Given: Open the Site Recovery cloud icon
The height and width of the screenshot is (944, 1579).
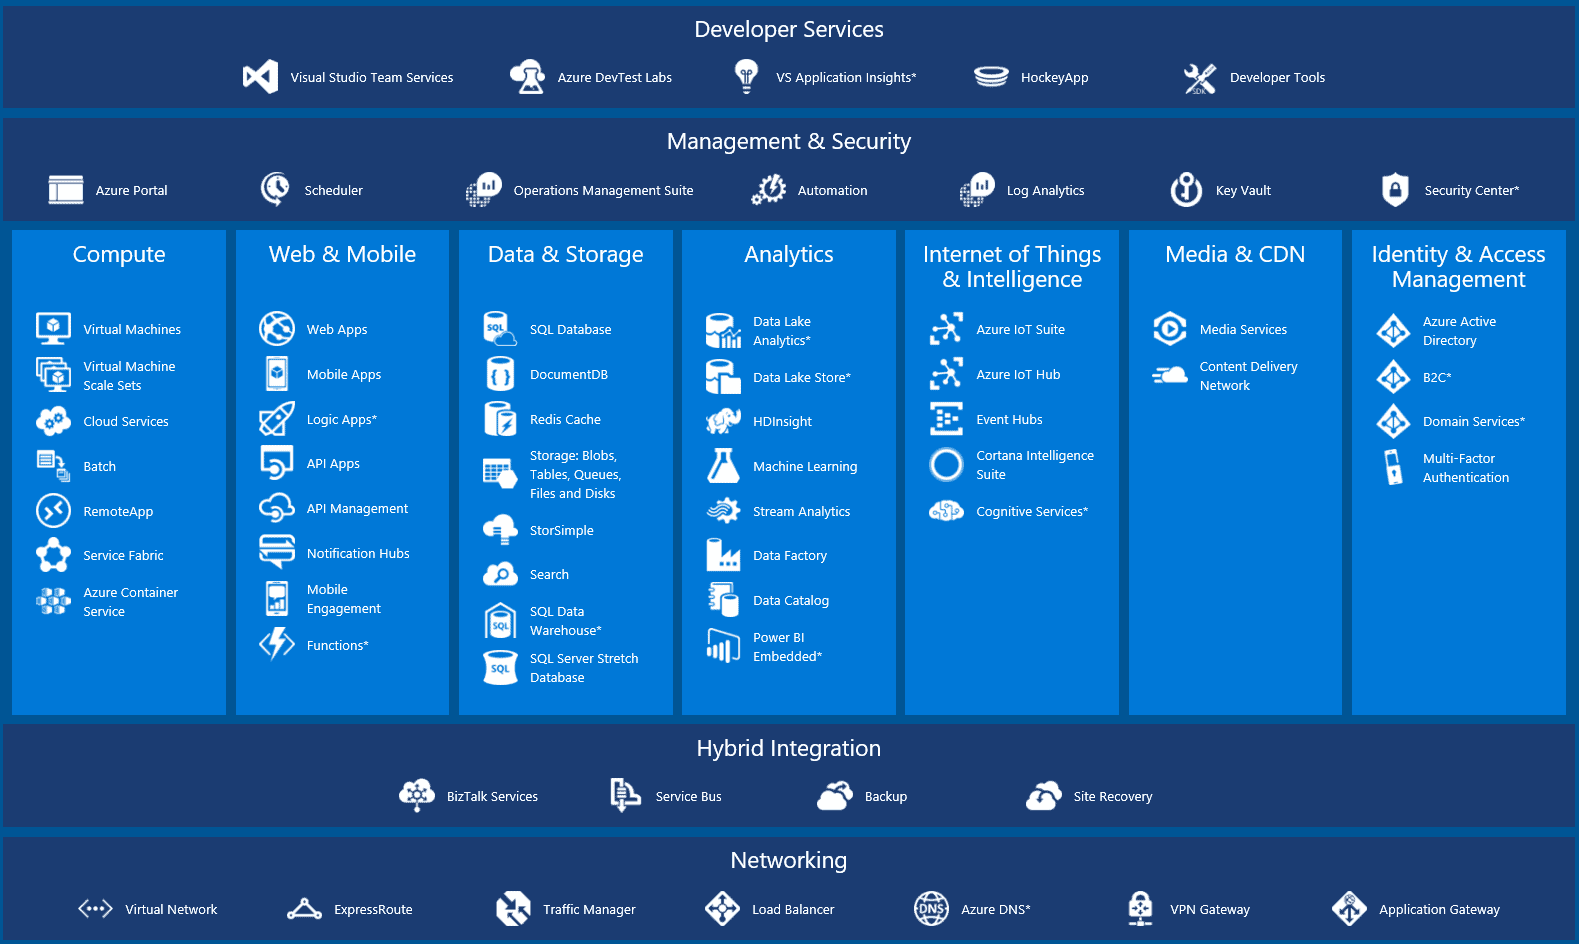Looking at the screenshot, I should [1043, 796].
